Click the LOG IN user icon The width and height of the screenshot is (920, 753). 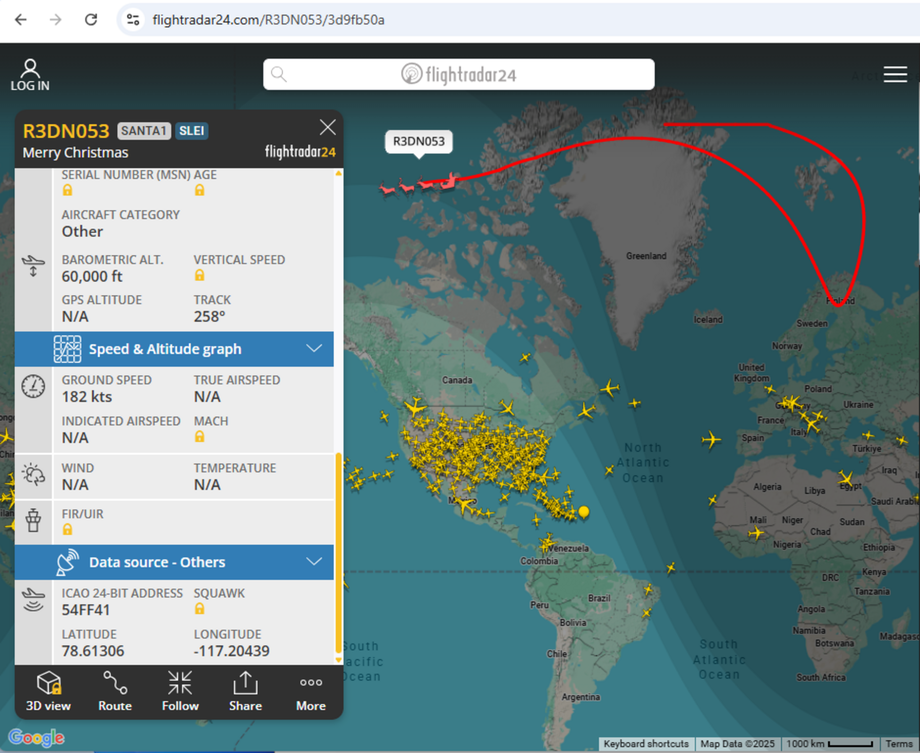pos(30,74)
